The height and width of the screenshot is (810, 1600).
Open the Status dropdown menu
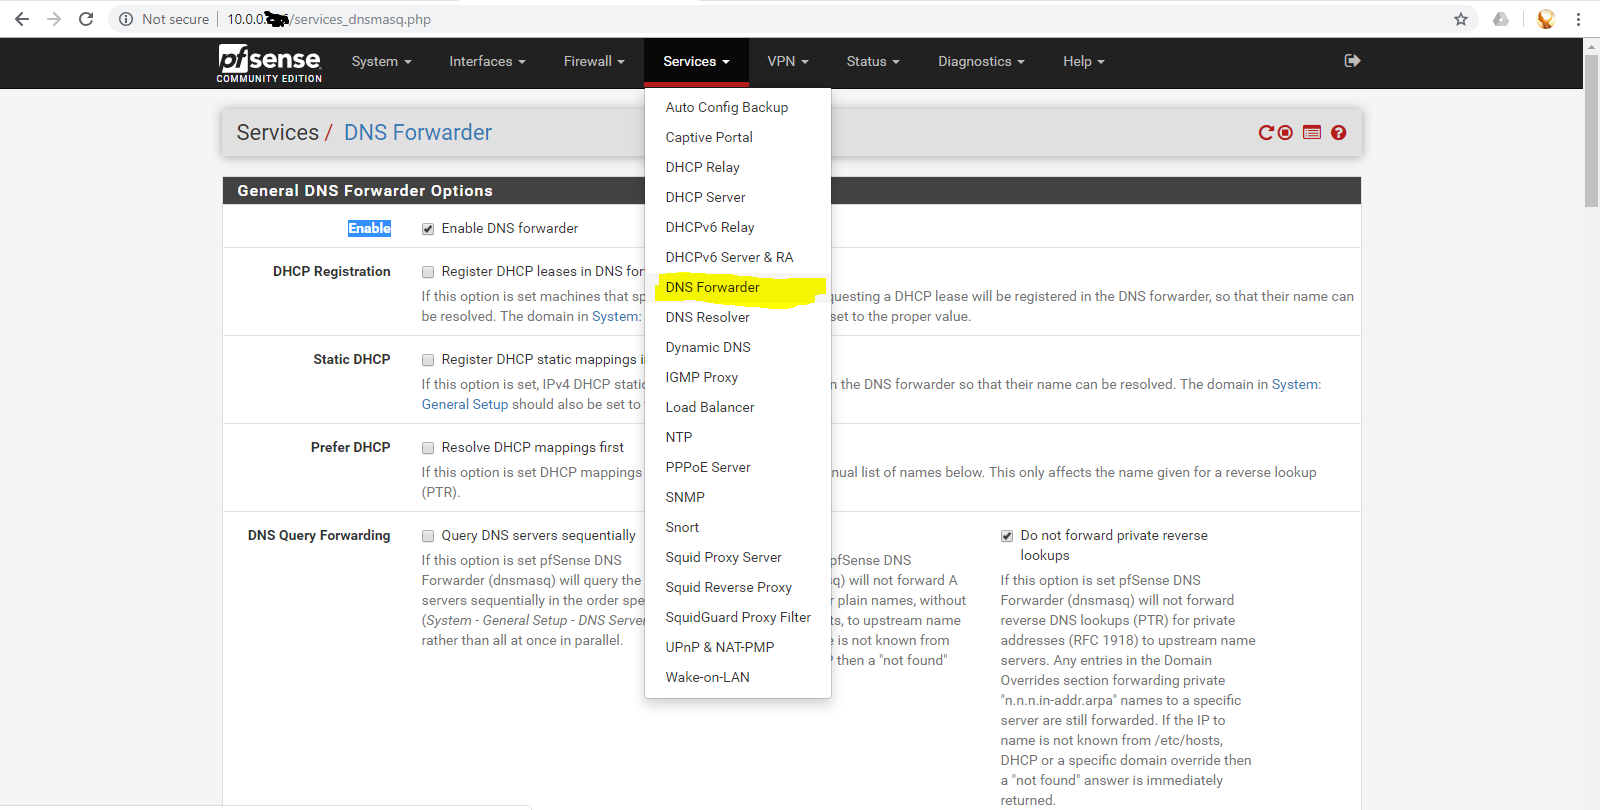click(x=873, y=62)
